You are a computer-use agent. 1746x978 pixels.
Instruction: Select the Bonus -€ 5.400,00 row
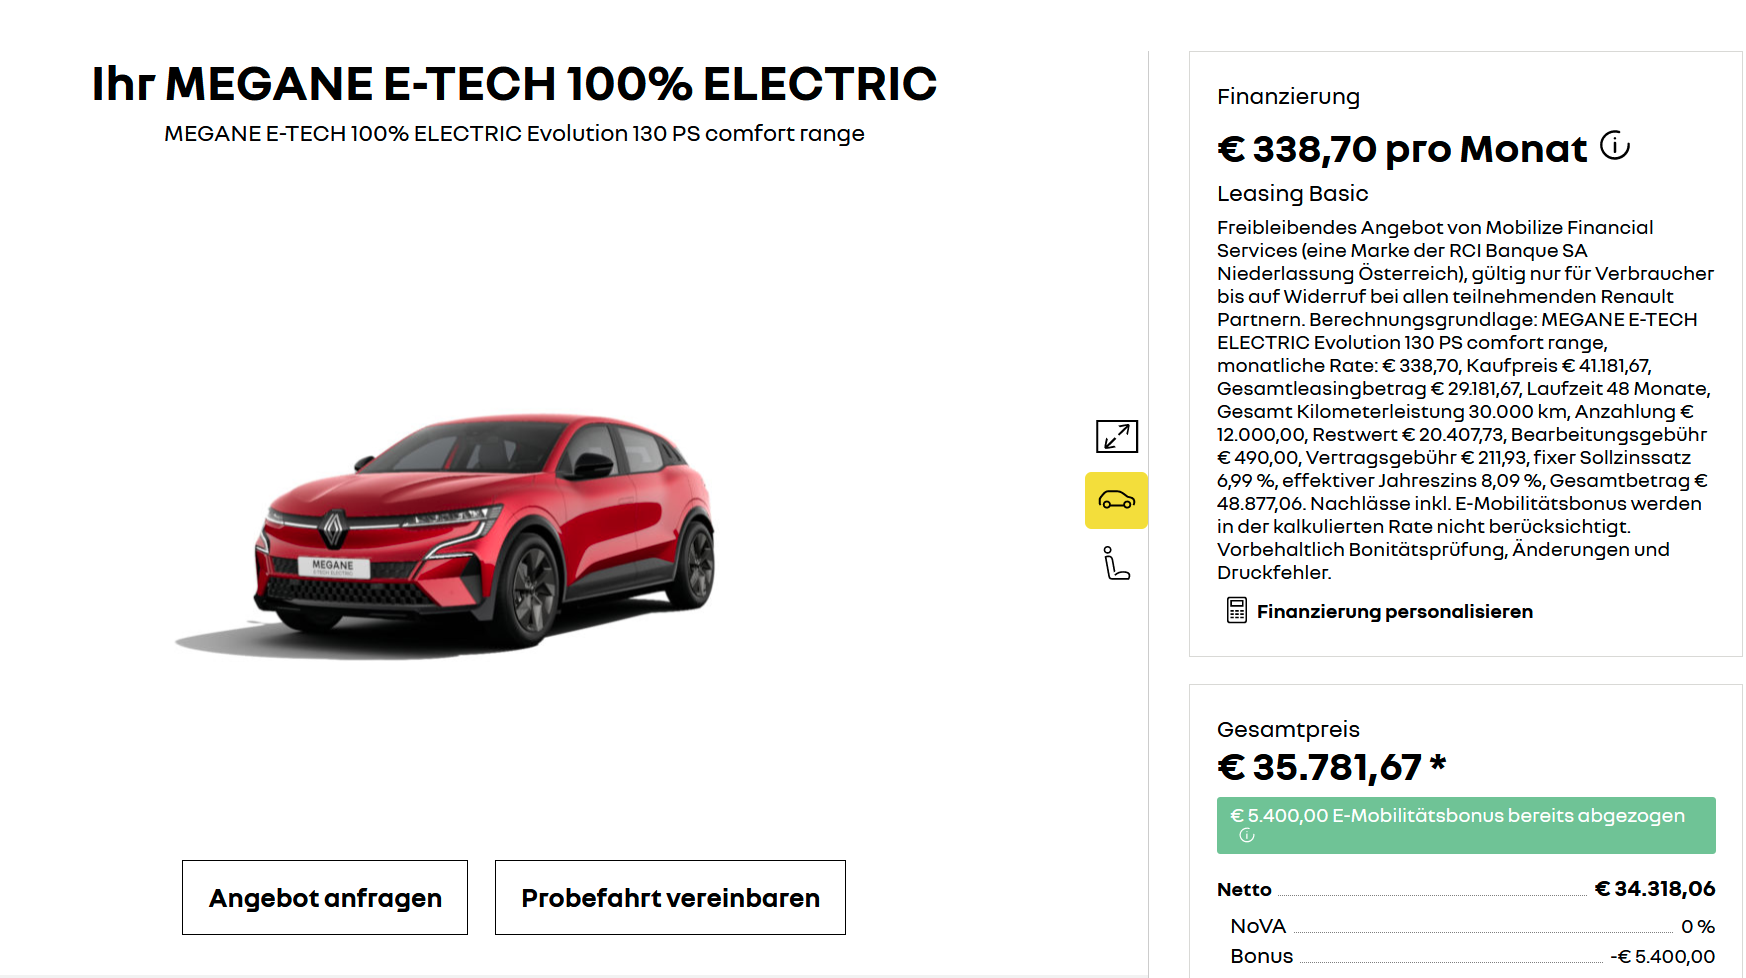click(x=1472, y=956)
